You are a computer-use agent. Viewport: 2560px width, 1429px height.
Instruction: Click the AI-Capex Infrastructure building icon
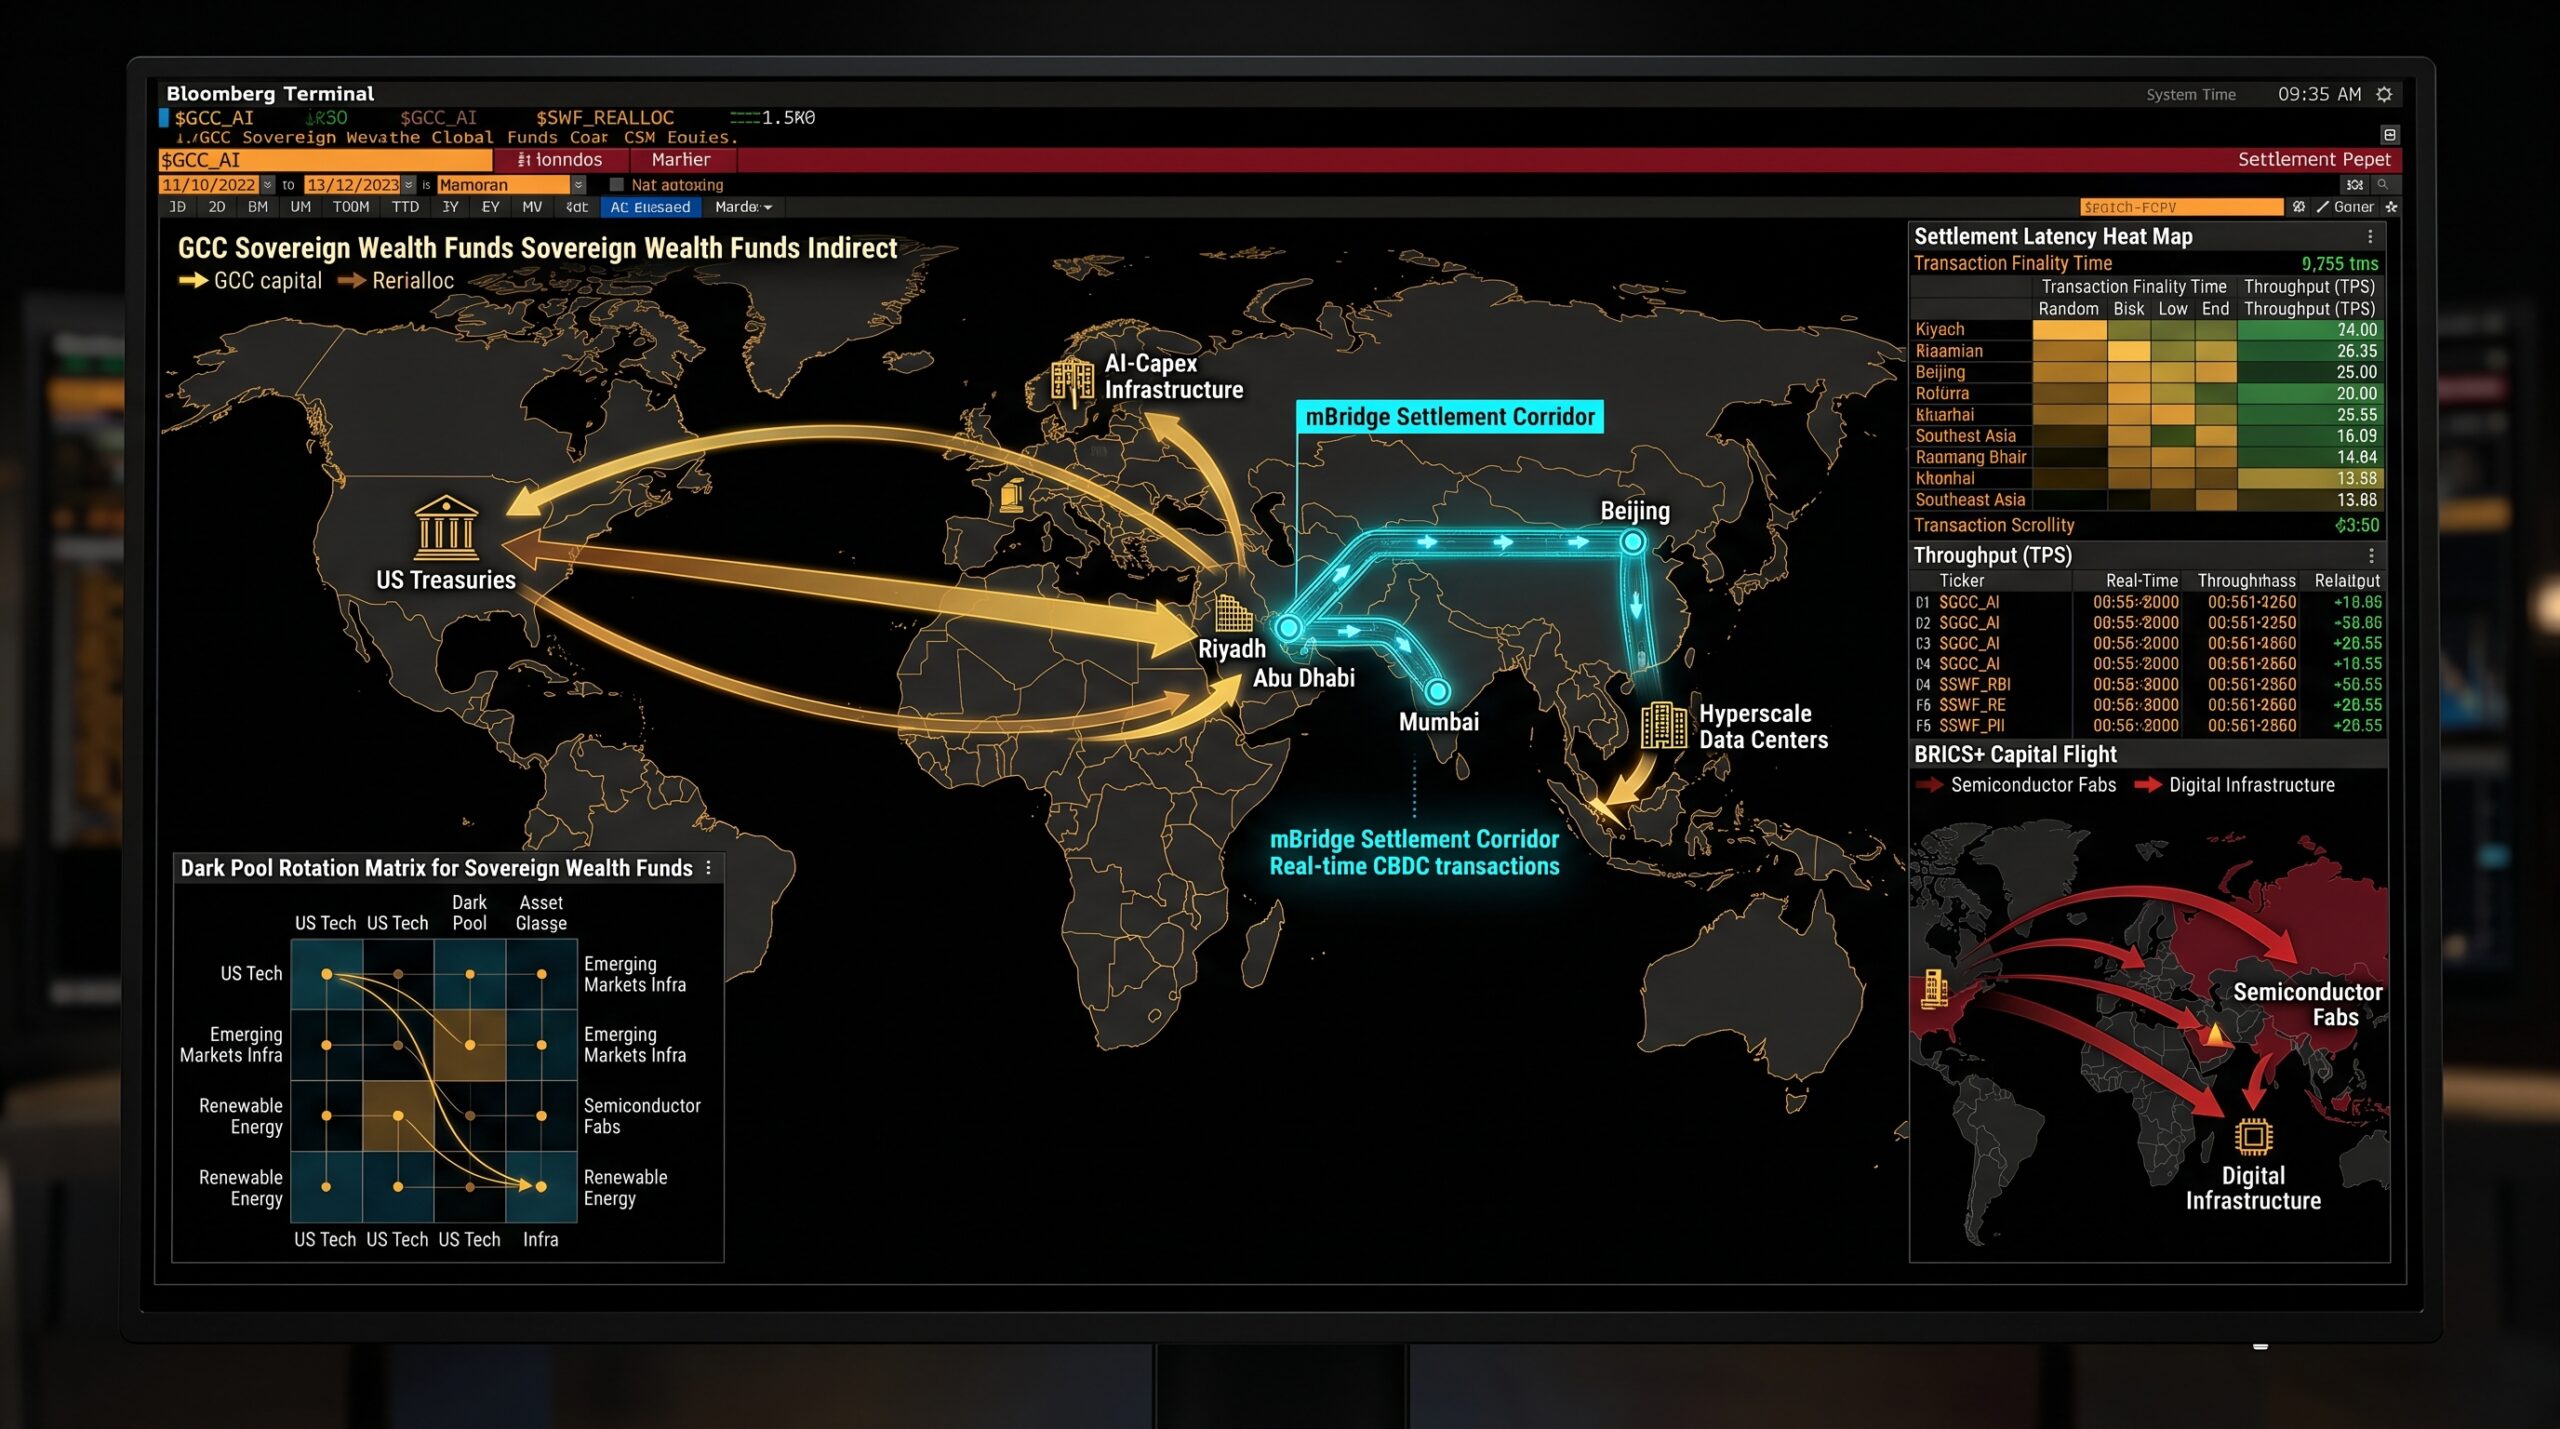click(x=1072, y=381)
